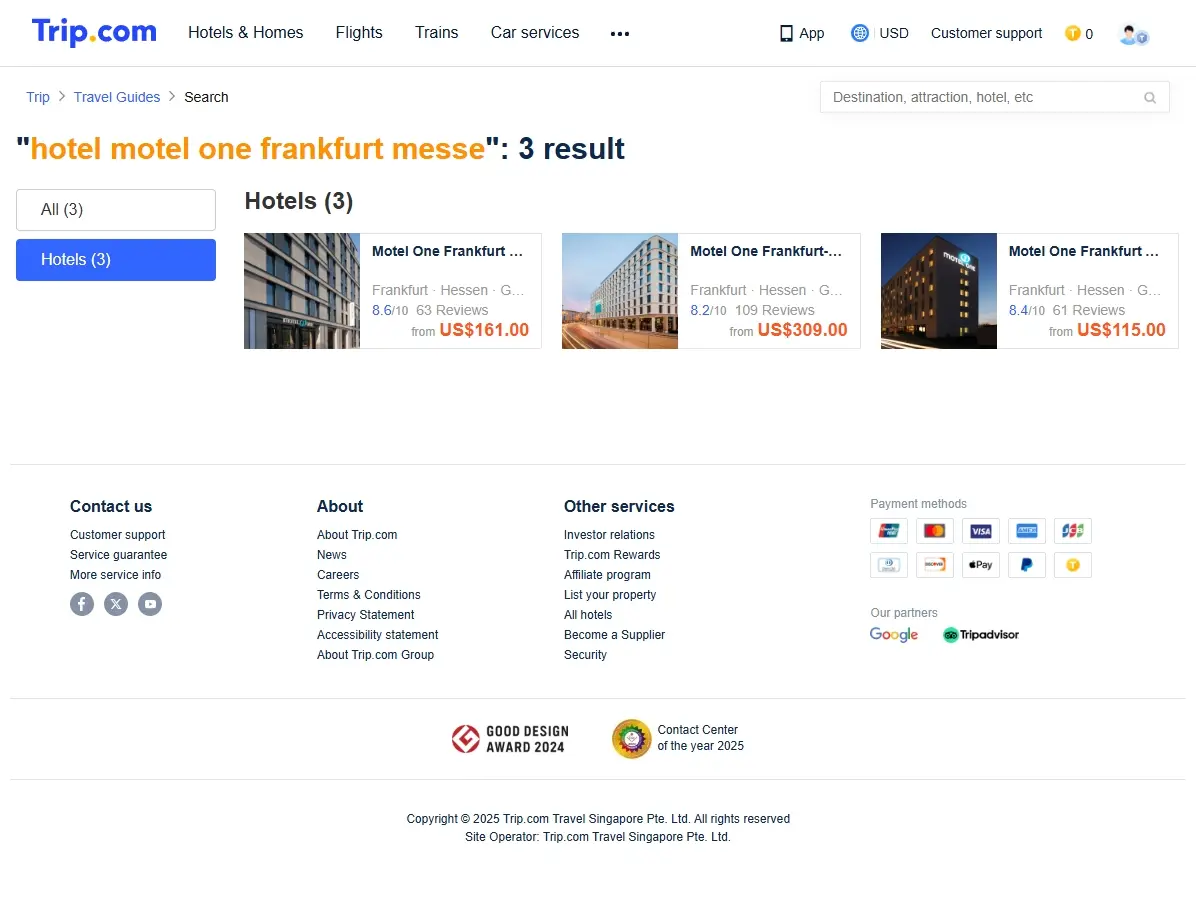
Task: Open About Trip.com link
Action: tap(357, 535)
